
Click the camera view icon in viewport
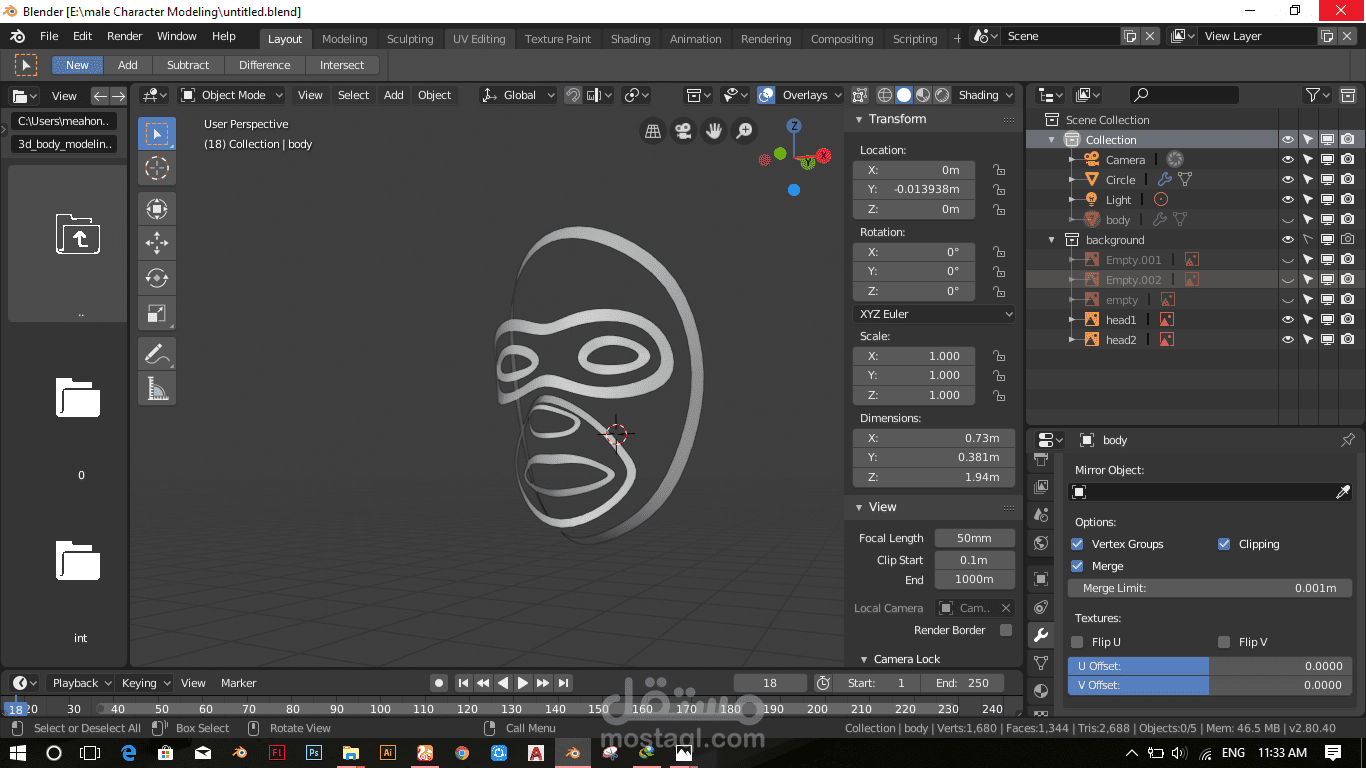(683, 131)
